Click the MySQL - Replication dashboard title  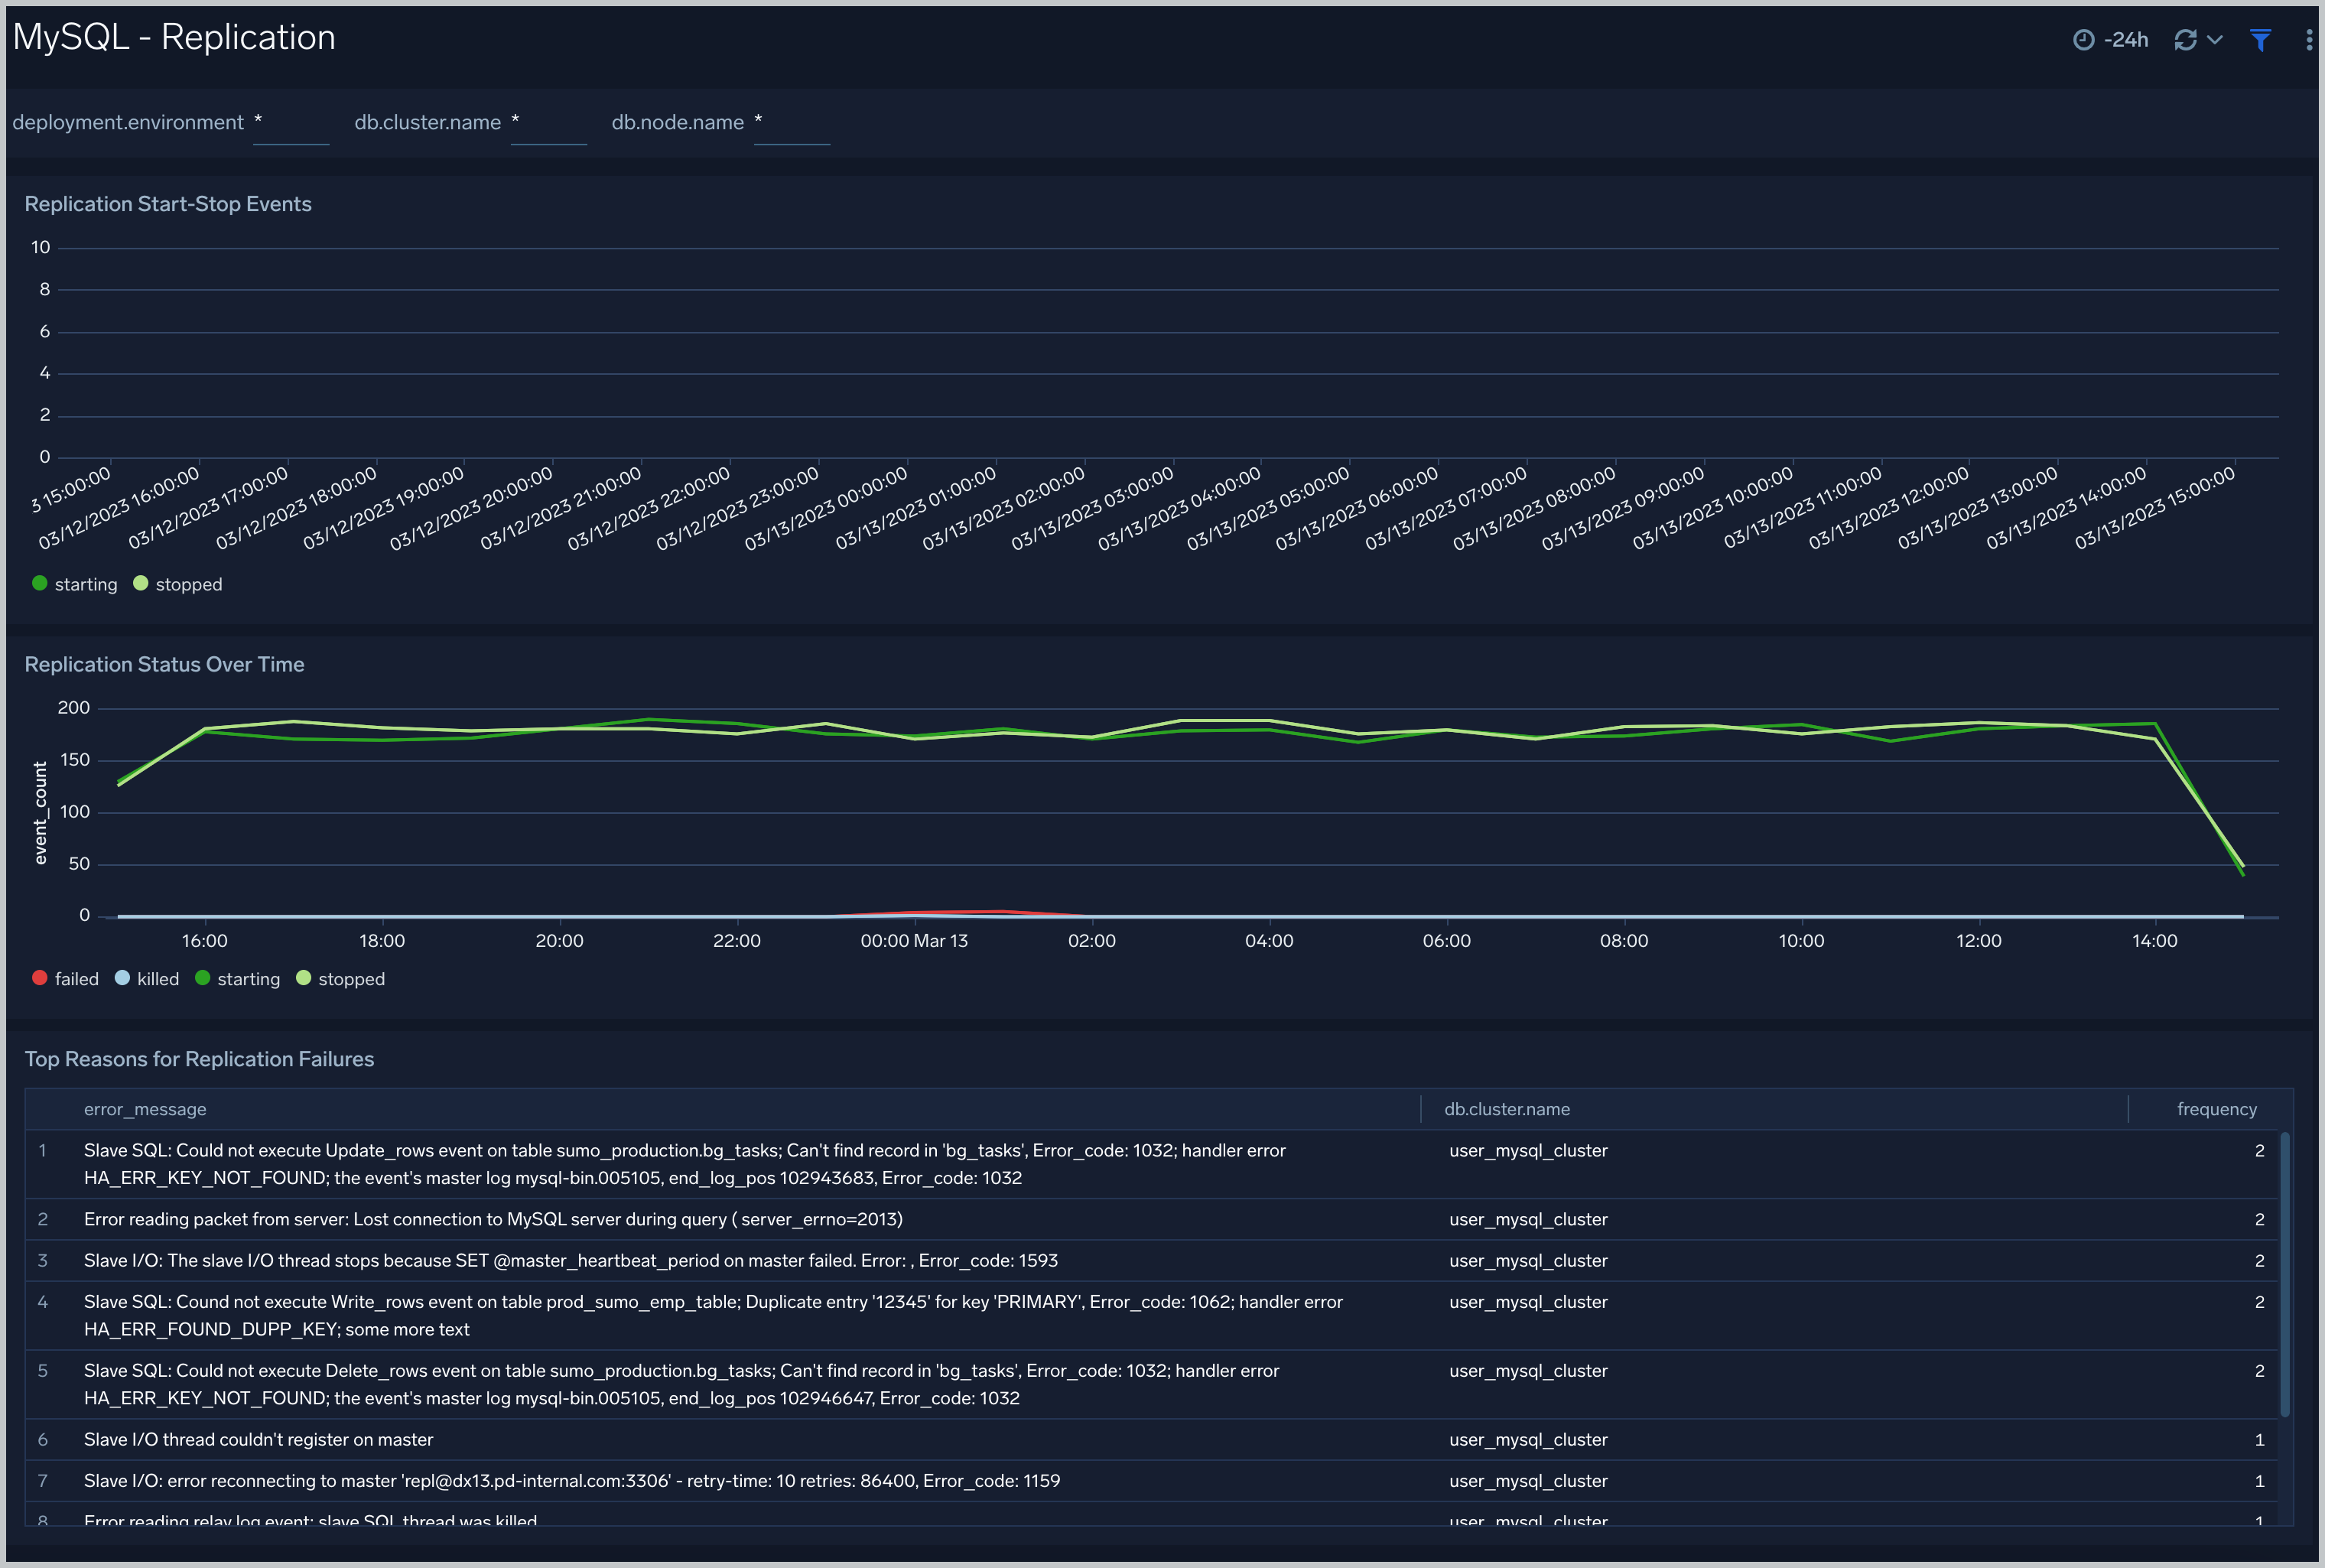pyautogui.click(x=174, y=37)
